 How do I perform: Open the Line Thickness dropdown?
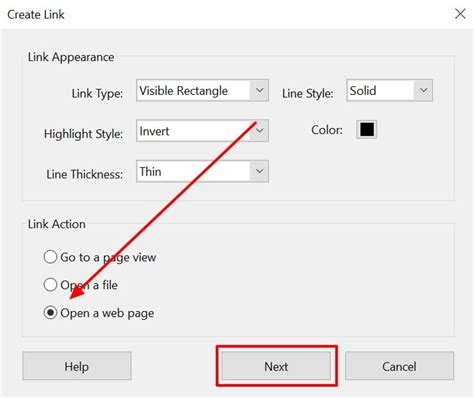click(202, 171)
